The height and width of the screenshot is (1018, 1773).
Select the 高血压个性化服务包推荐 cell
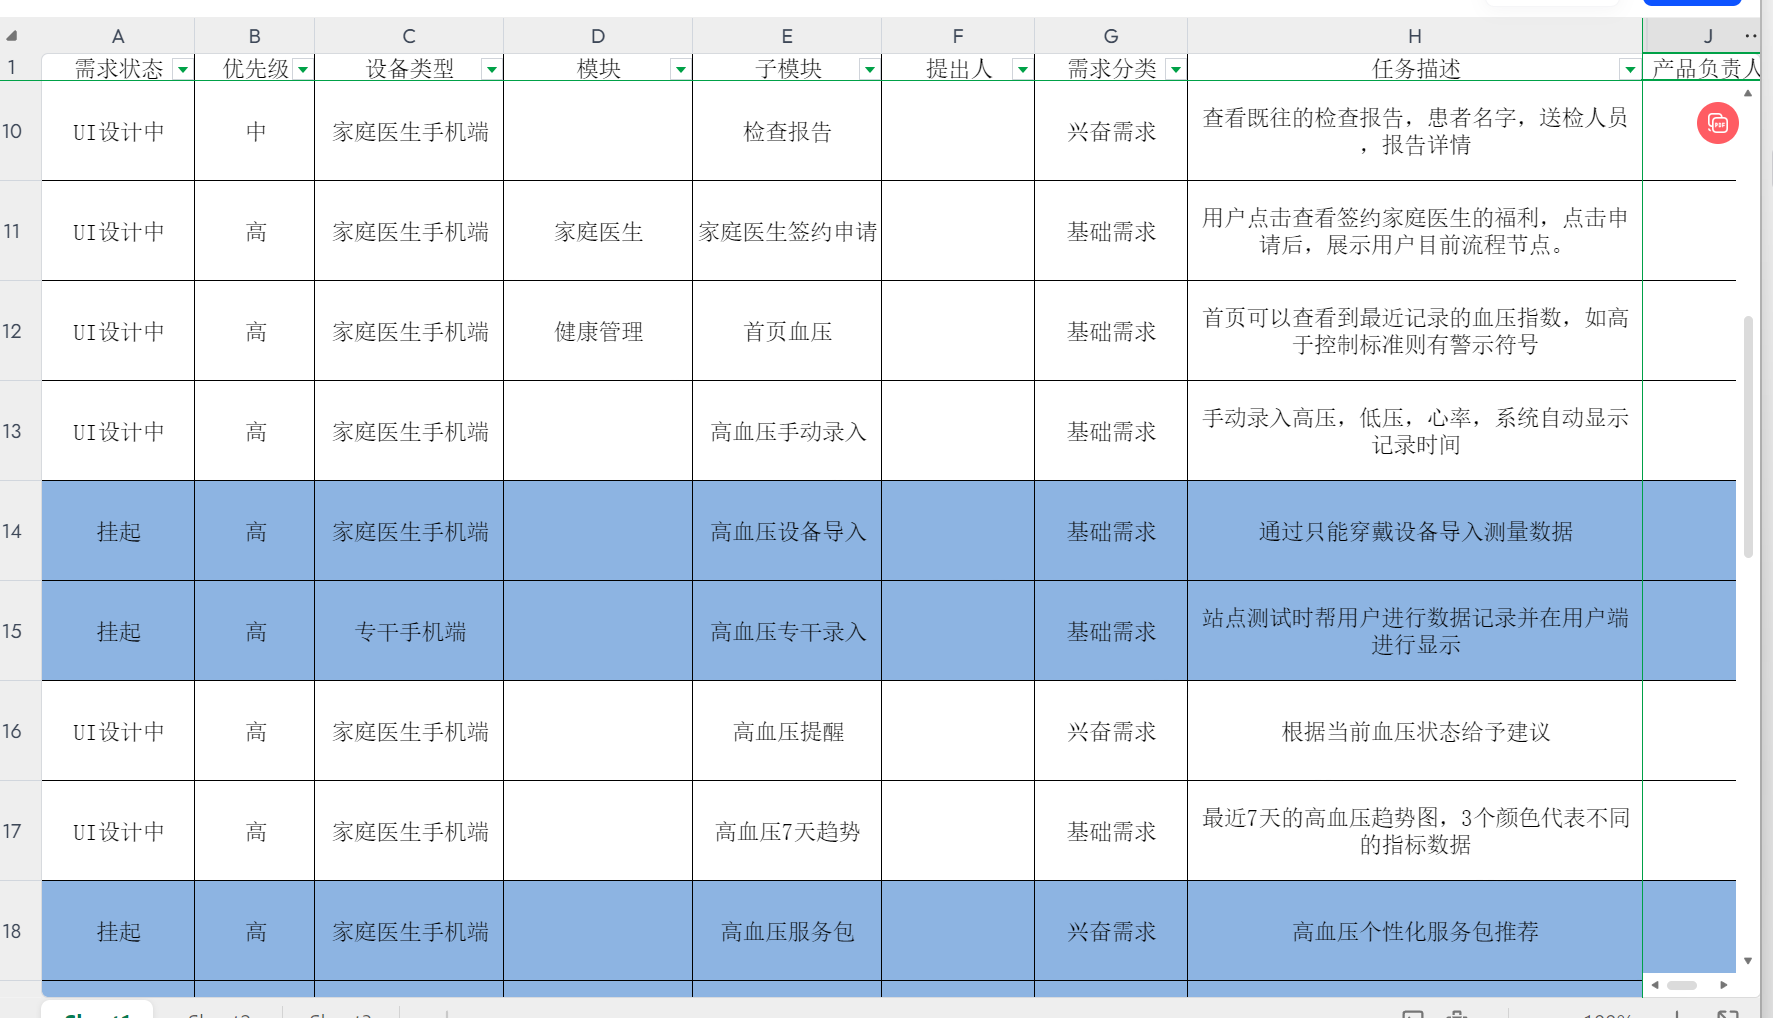click(x=1415, y=931)
